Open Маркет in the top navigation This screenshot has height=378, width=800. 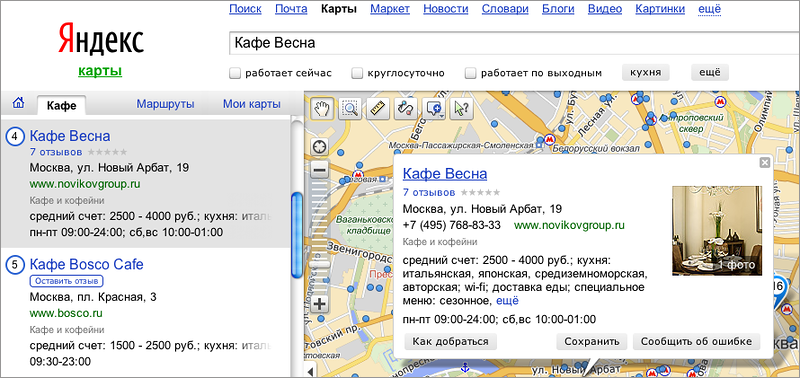point(390,9)
